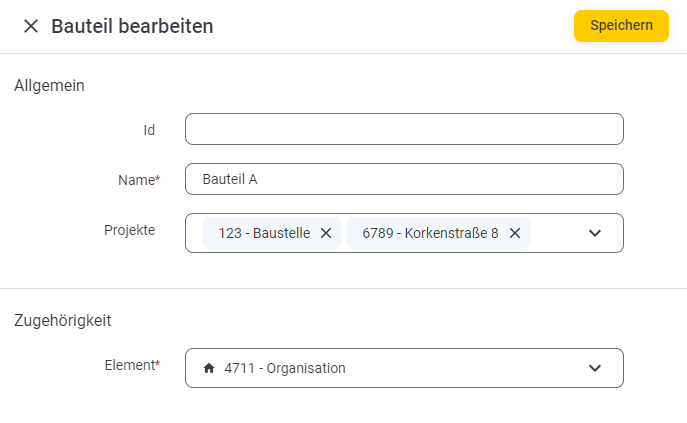Click the 123 - Baustelle chip label
Viewport: 687px width, 423px height.
click(264, 233)
